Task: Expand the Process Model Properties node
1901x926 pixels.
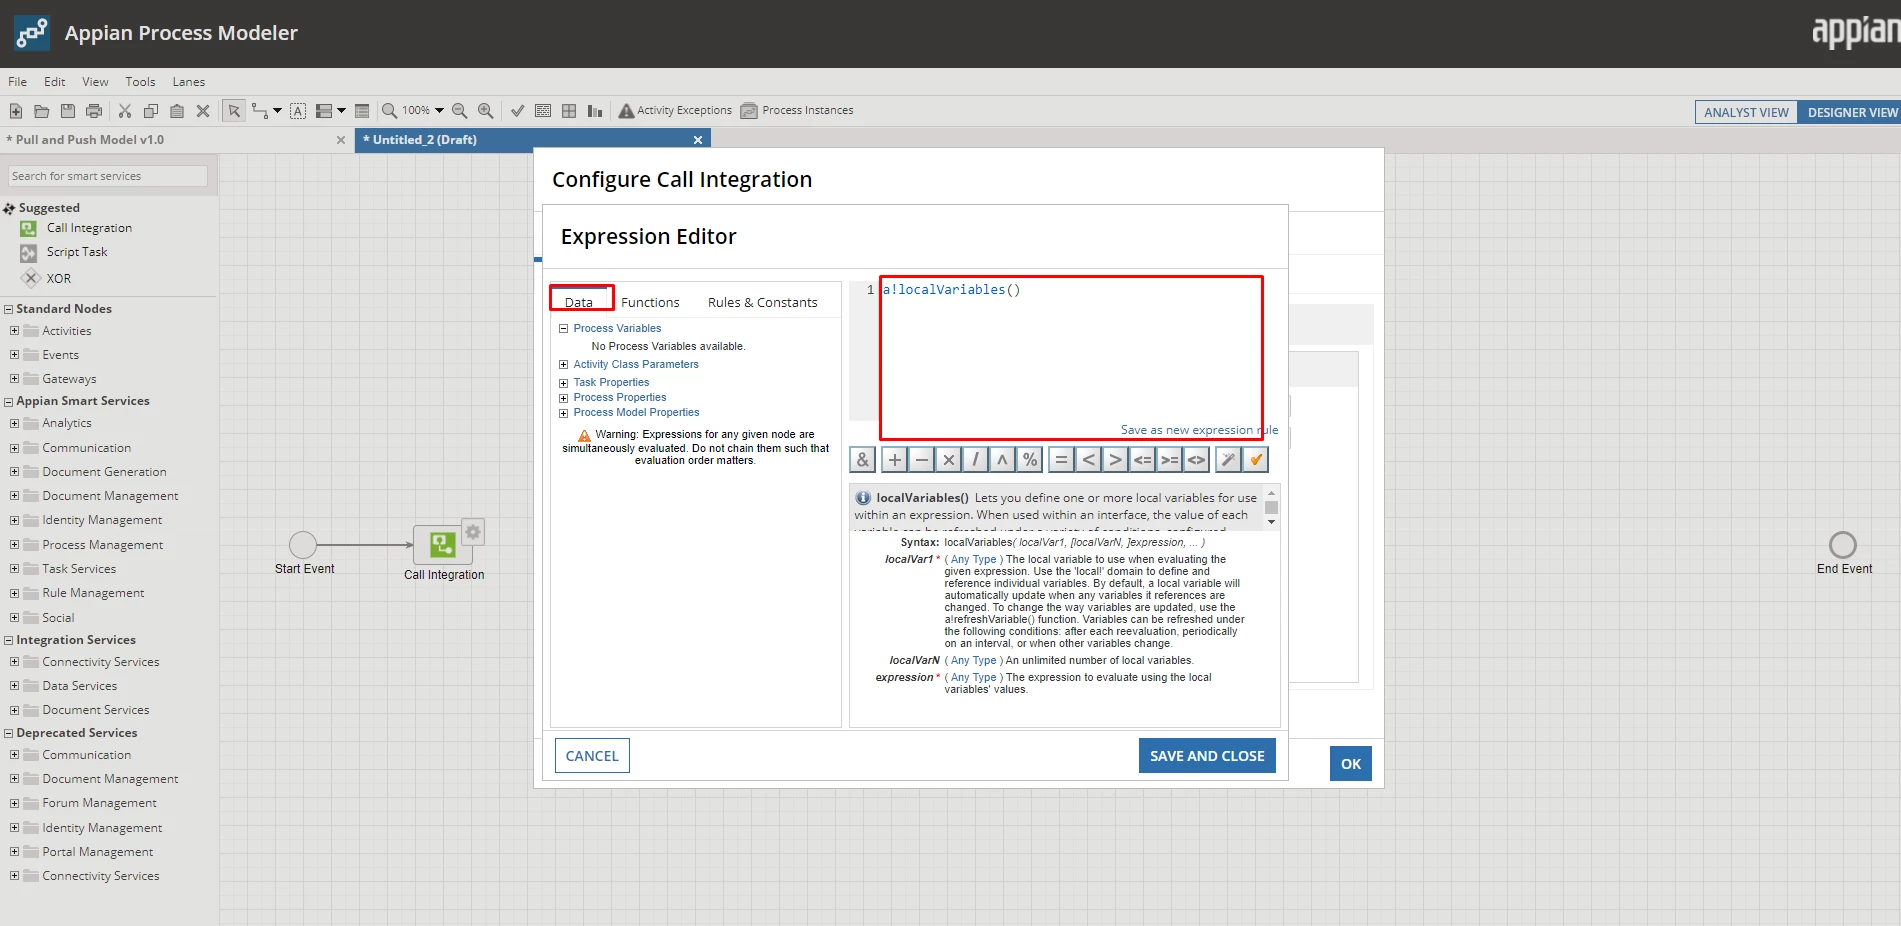Action: click(x=563, y=413)
